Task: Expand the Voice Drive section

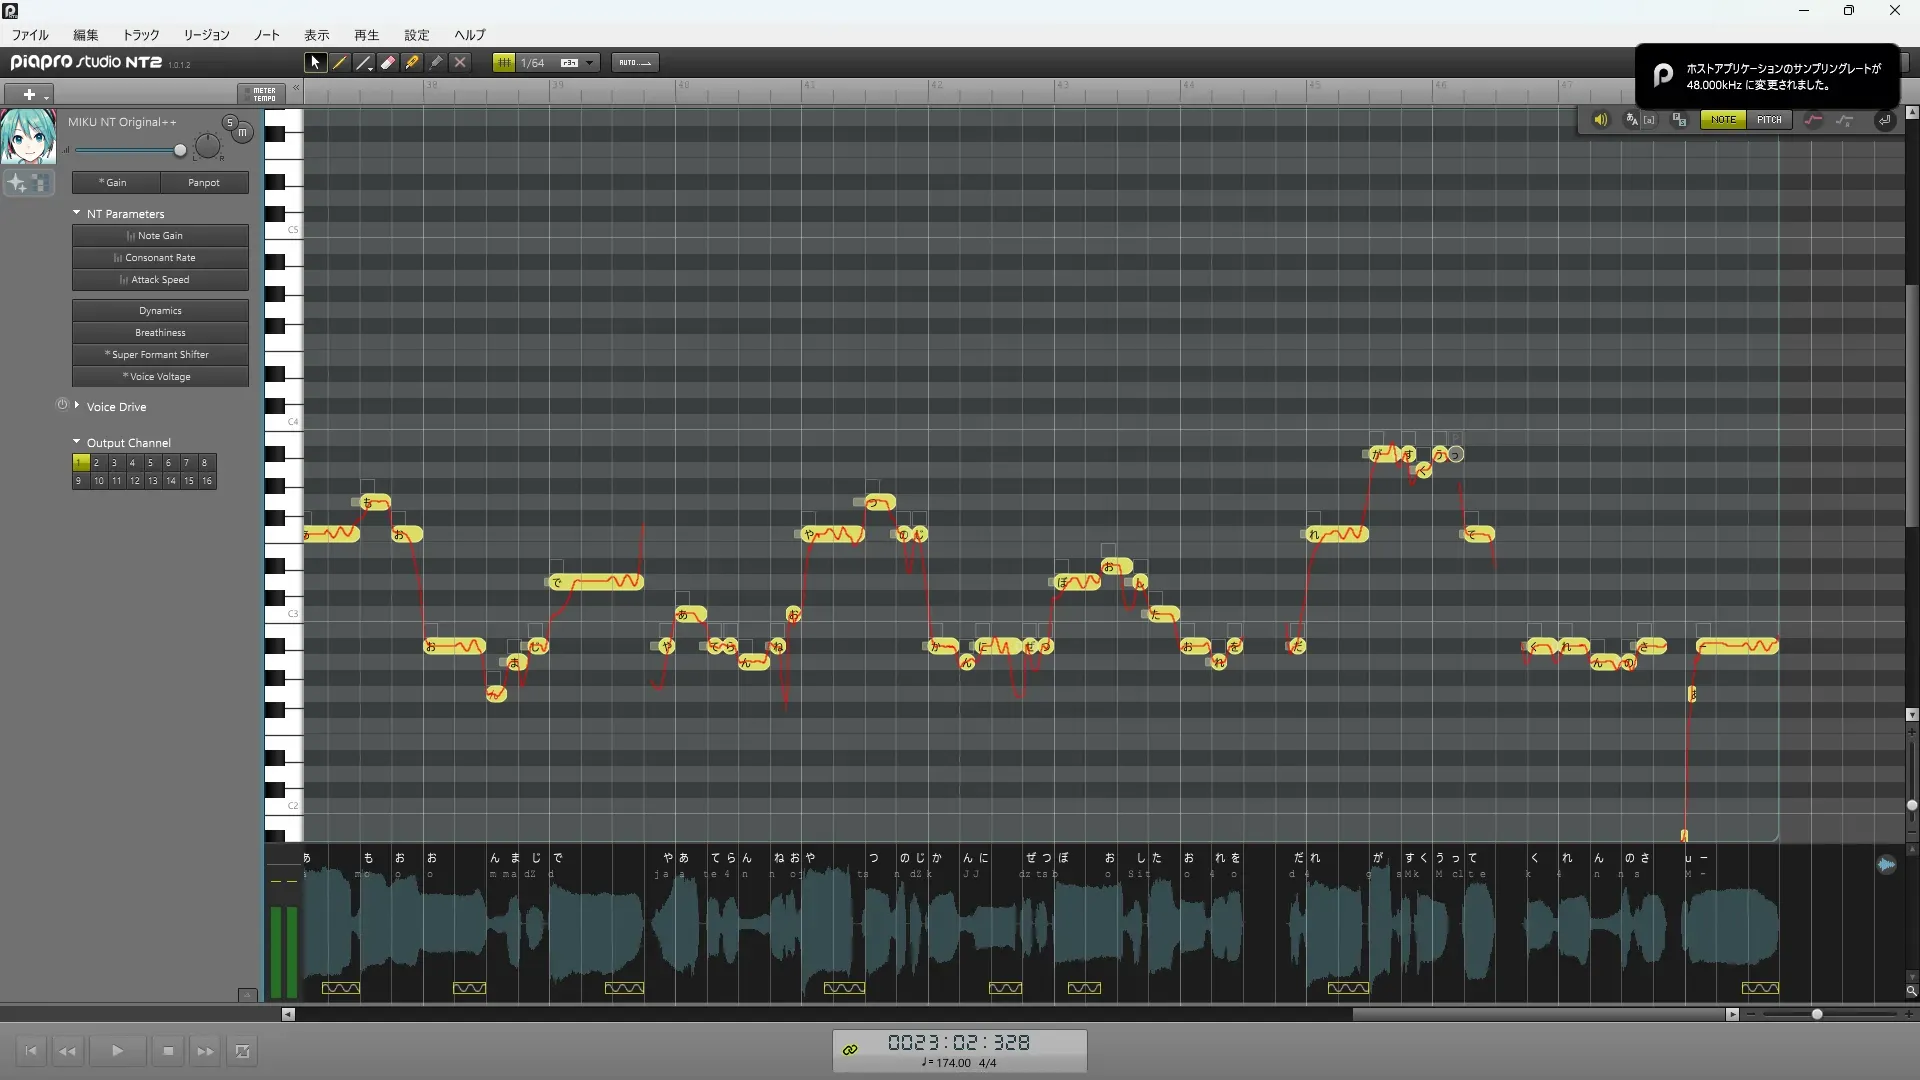Action: 77,406
